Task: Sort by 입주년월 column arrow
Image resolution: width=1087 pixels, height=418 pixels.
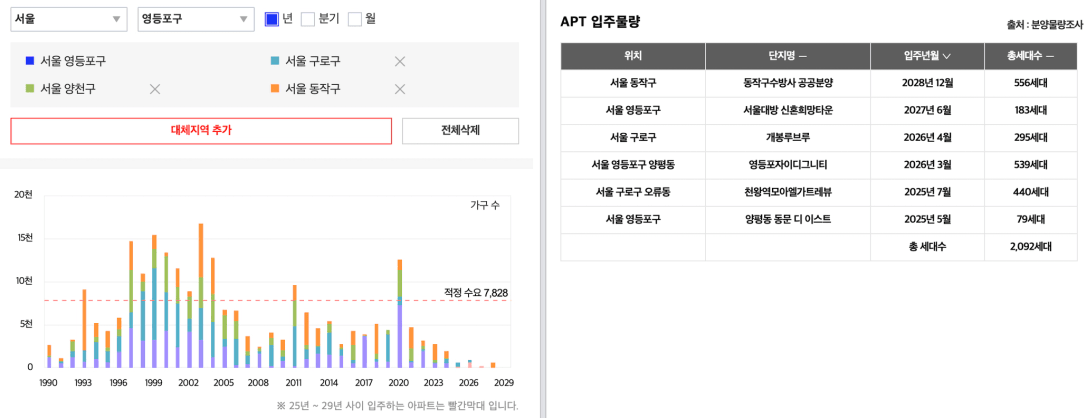Action: pyautogui.click(x=946, y=56)
